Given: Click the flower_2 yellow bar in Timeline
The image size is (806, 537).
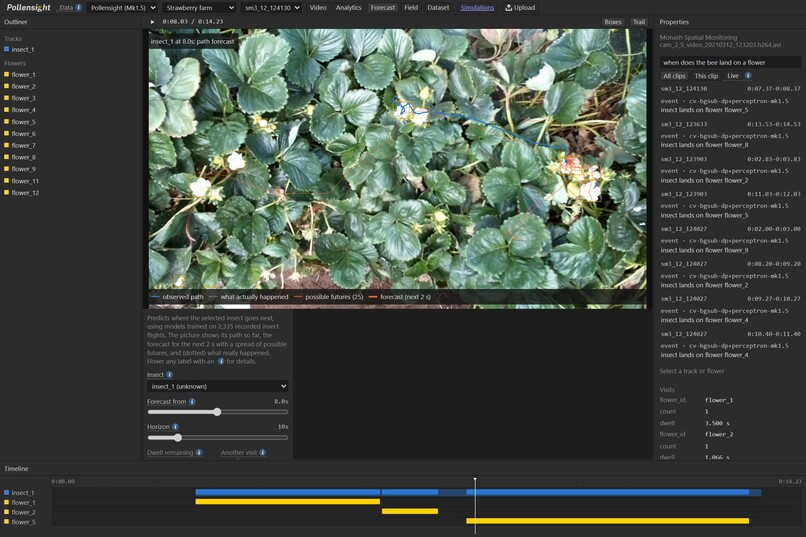Looking at the screenshot, I should click(410, 511).
